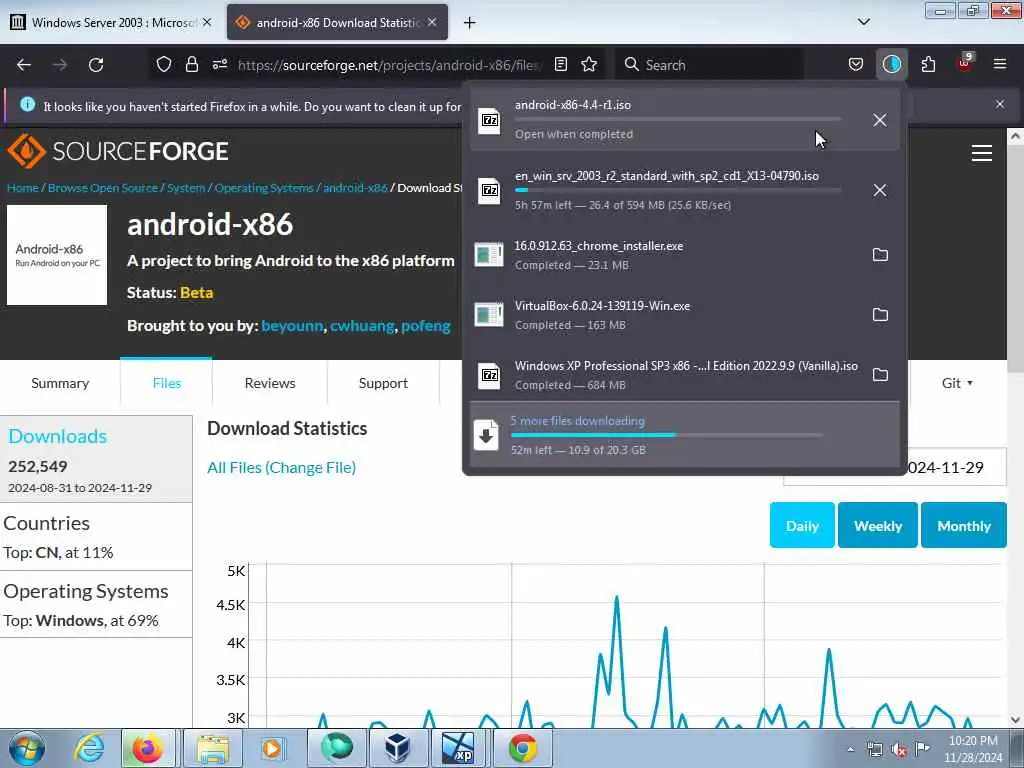Viewport: 1024px width, 768px height.
Task: Click the download arrow icon for more files
Action: click(486, 436)
